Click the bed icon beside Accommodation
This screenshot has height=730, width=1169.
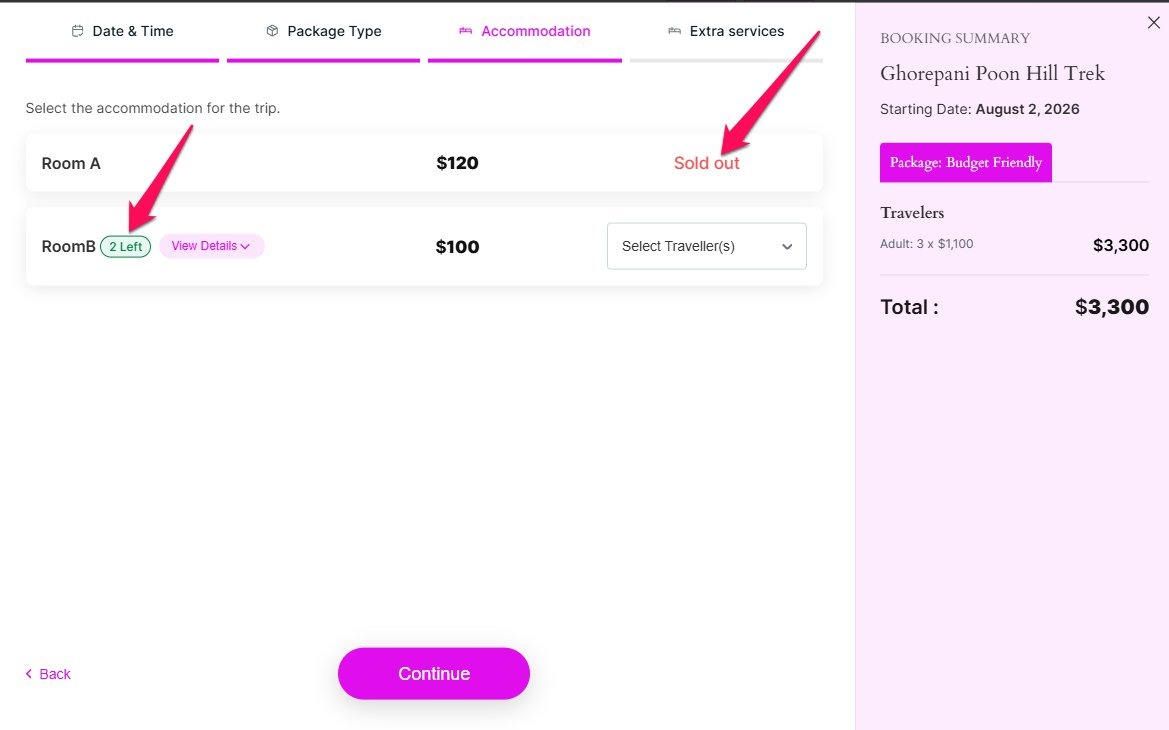pos(465,31)
